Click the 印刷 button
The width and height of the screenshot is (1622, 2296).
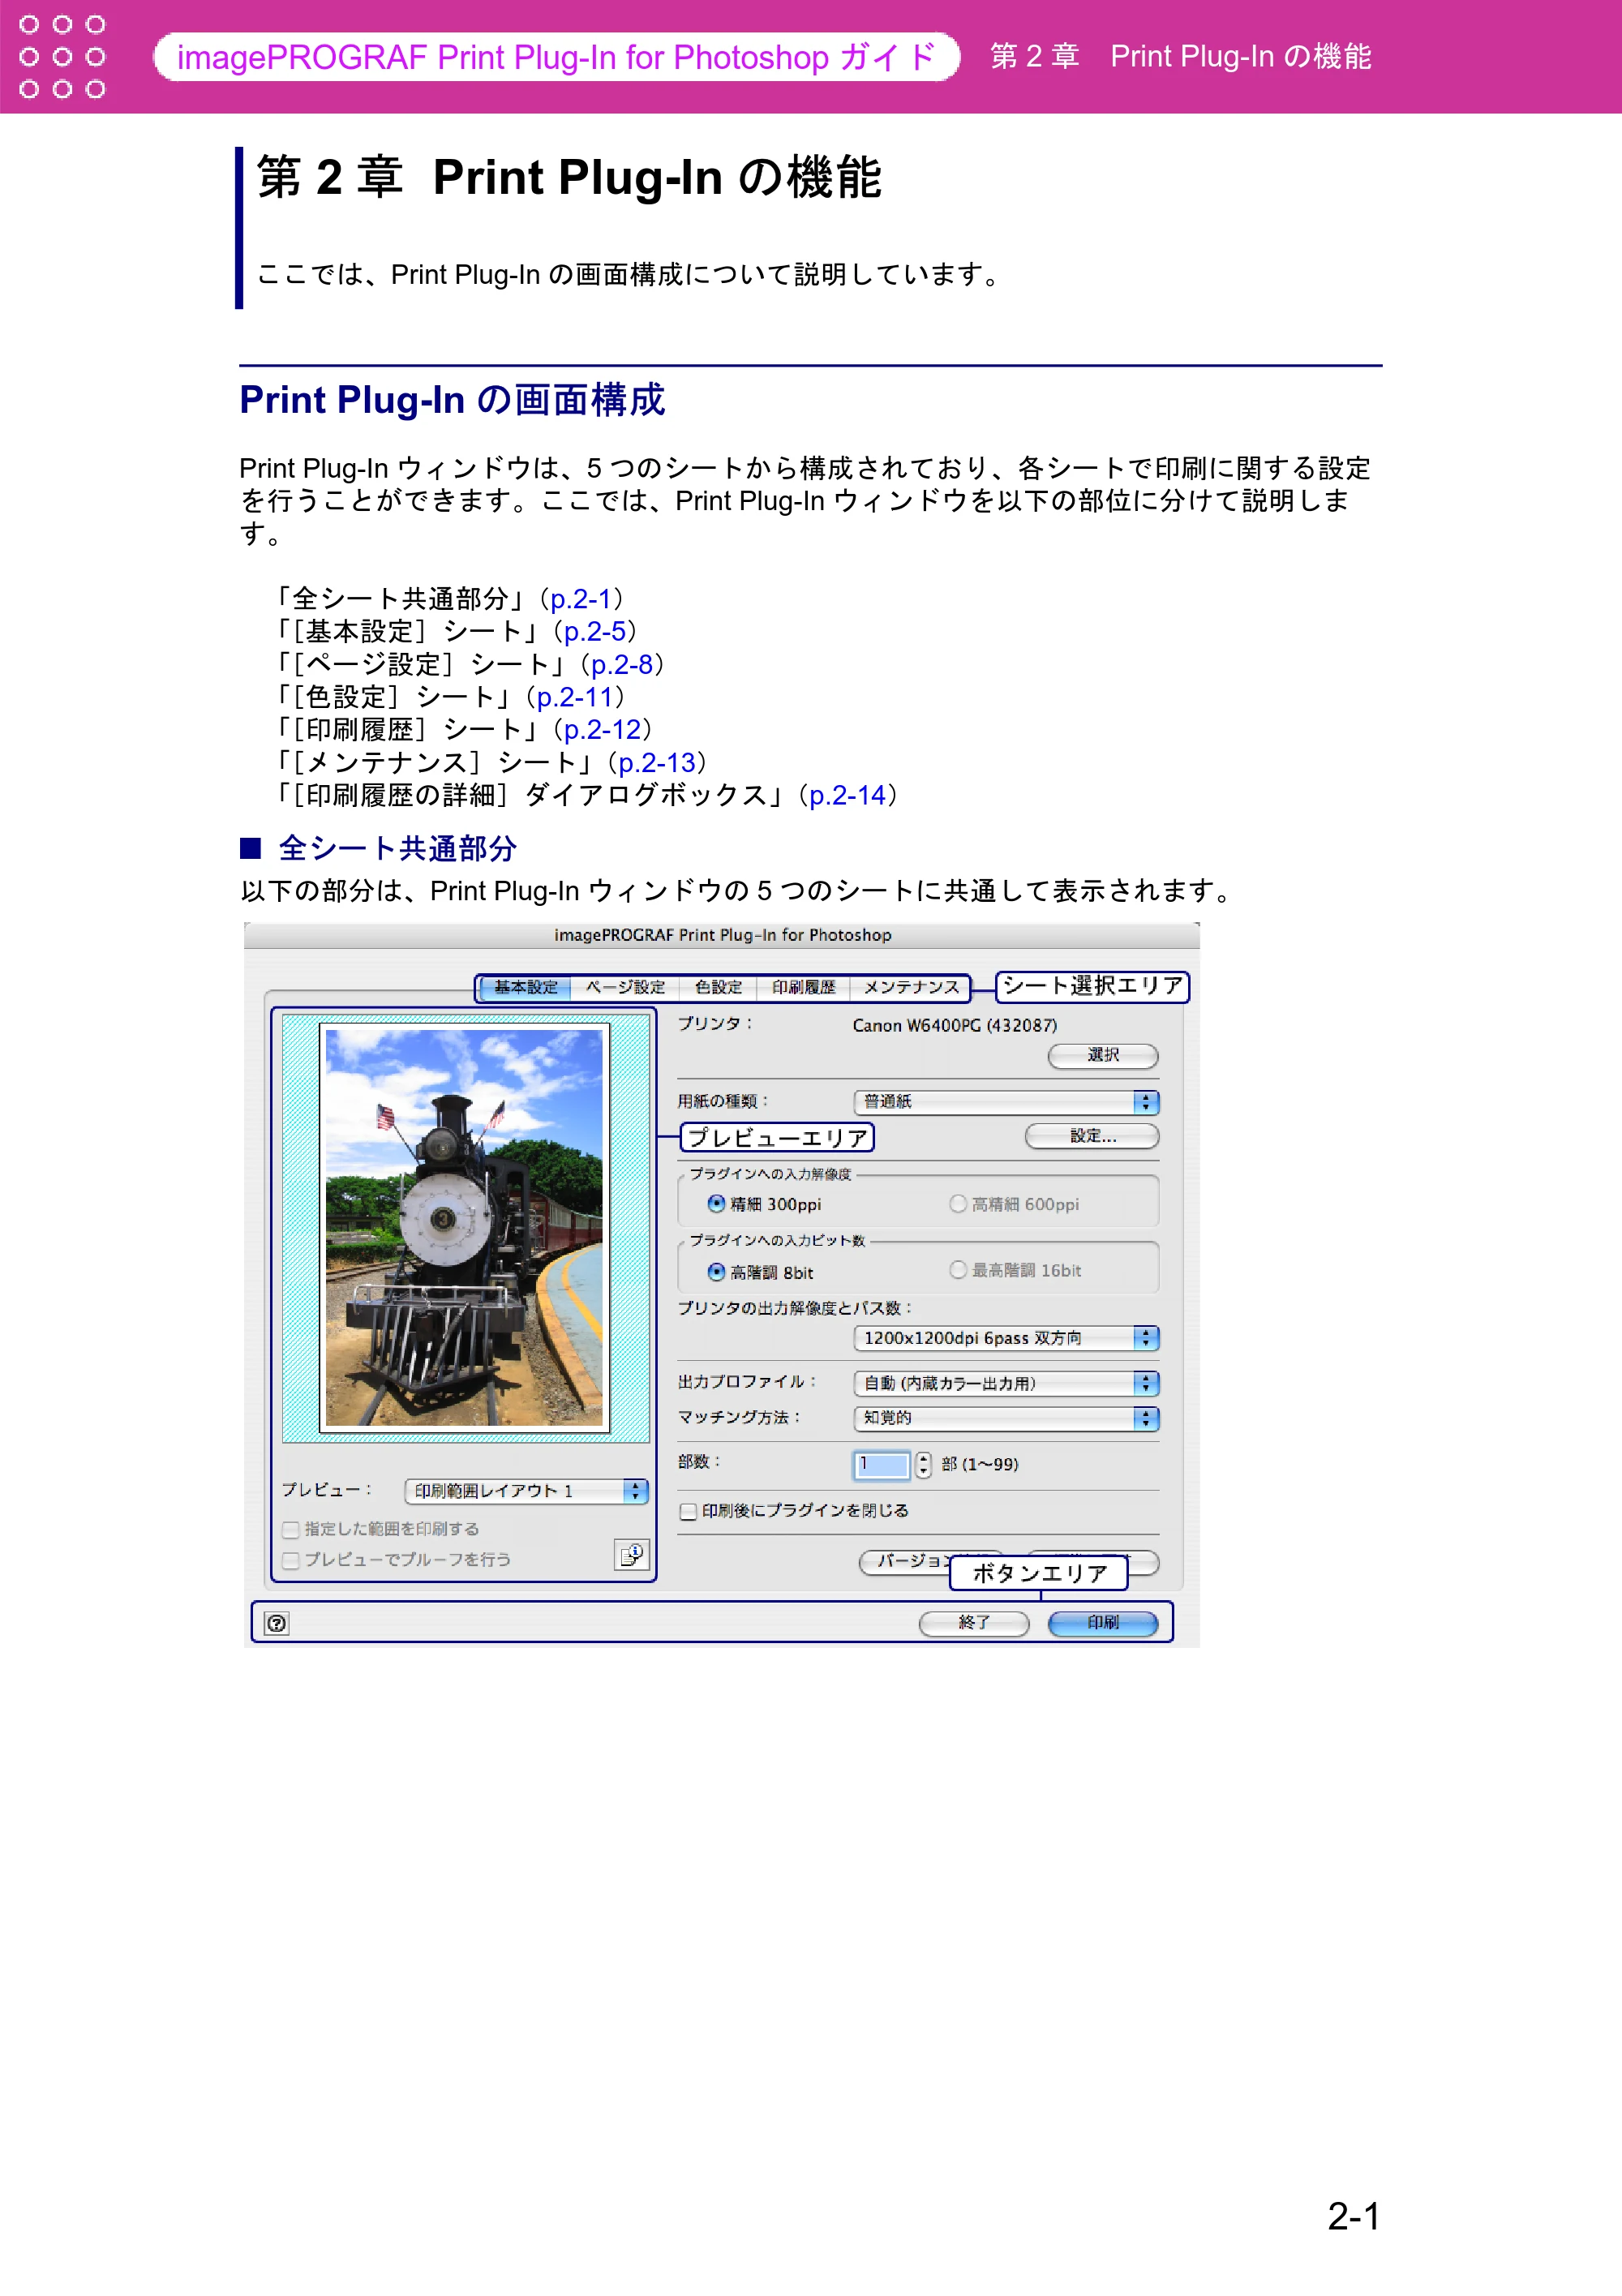pyautogui.click(x=1103, y=1622)
